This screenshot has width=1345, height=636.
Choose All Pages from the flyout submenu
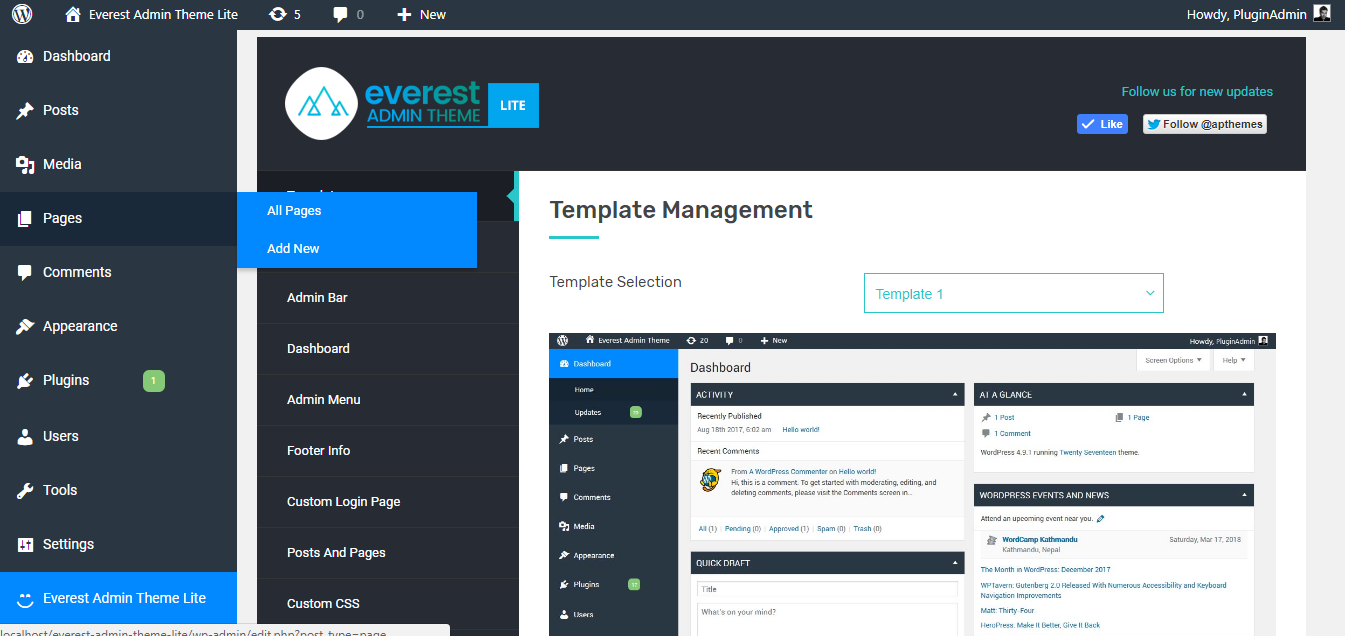(x=356, y=211)
